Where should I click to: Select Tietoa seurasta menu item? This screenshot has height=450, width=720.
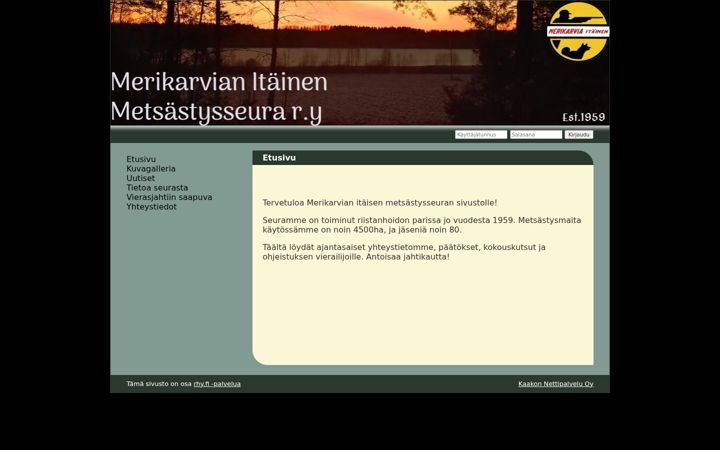157,188
